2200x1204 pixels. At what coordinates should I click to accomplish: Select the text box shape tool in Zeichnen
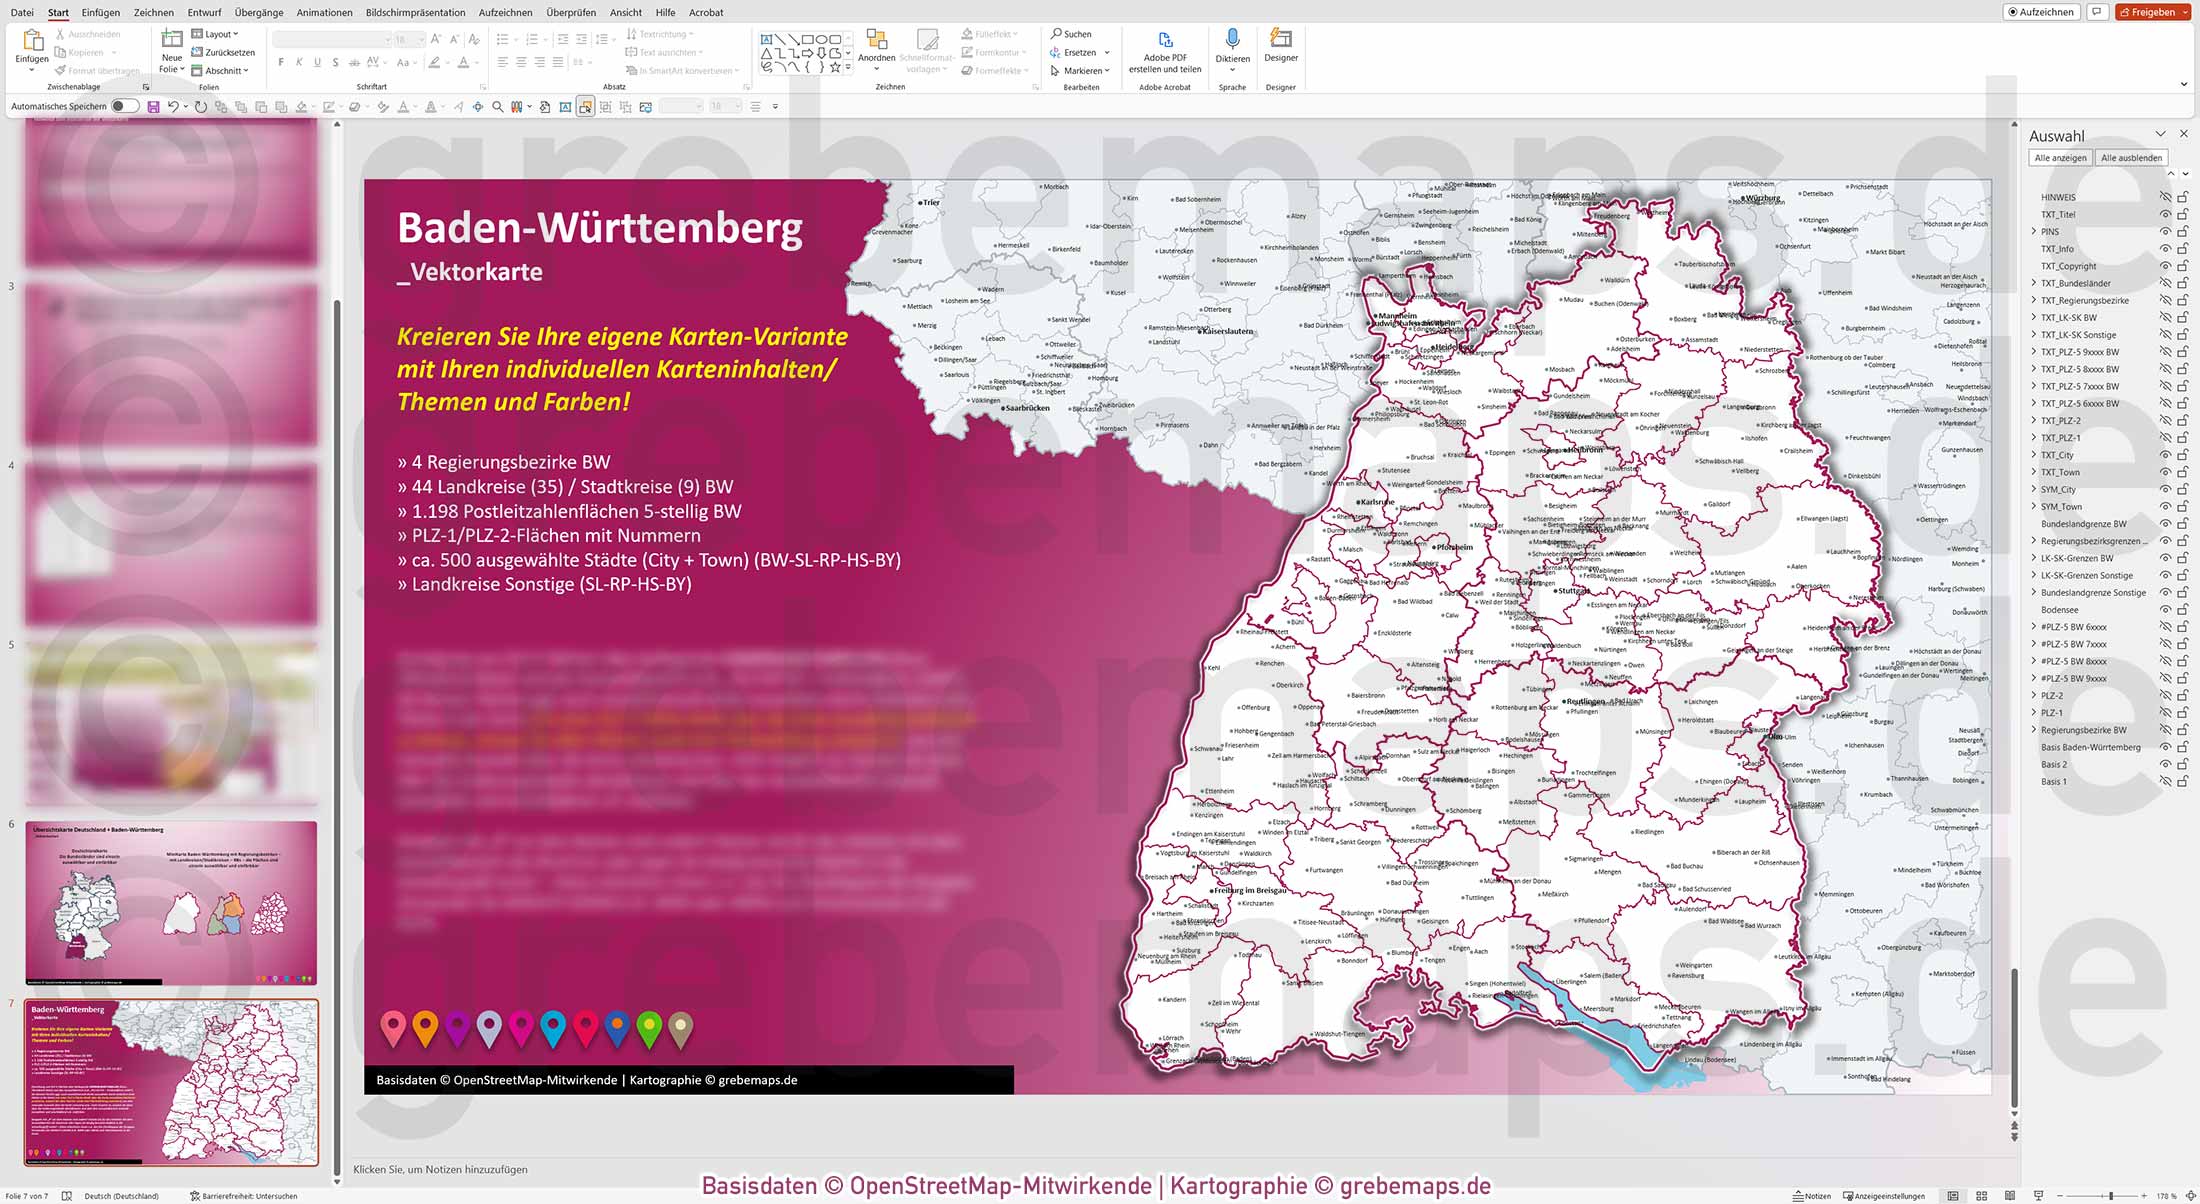766,40
